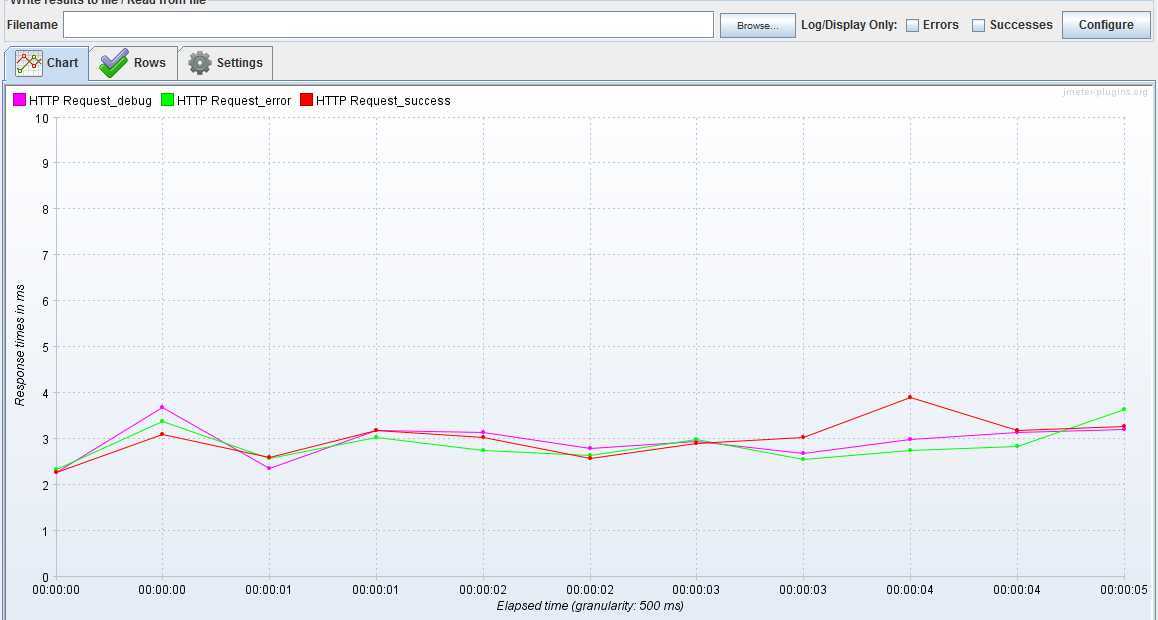Open the Settings tab

tap(225, 63)
